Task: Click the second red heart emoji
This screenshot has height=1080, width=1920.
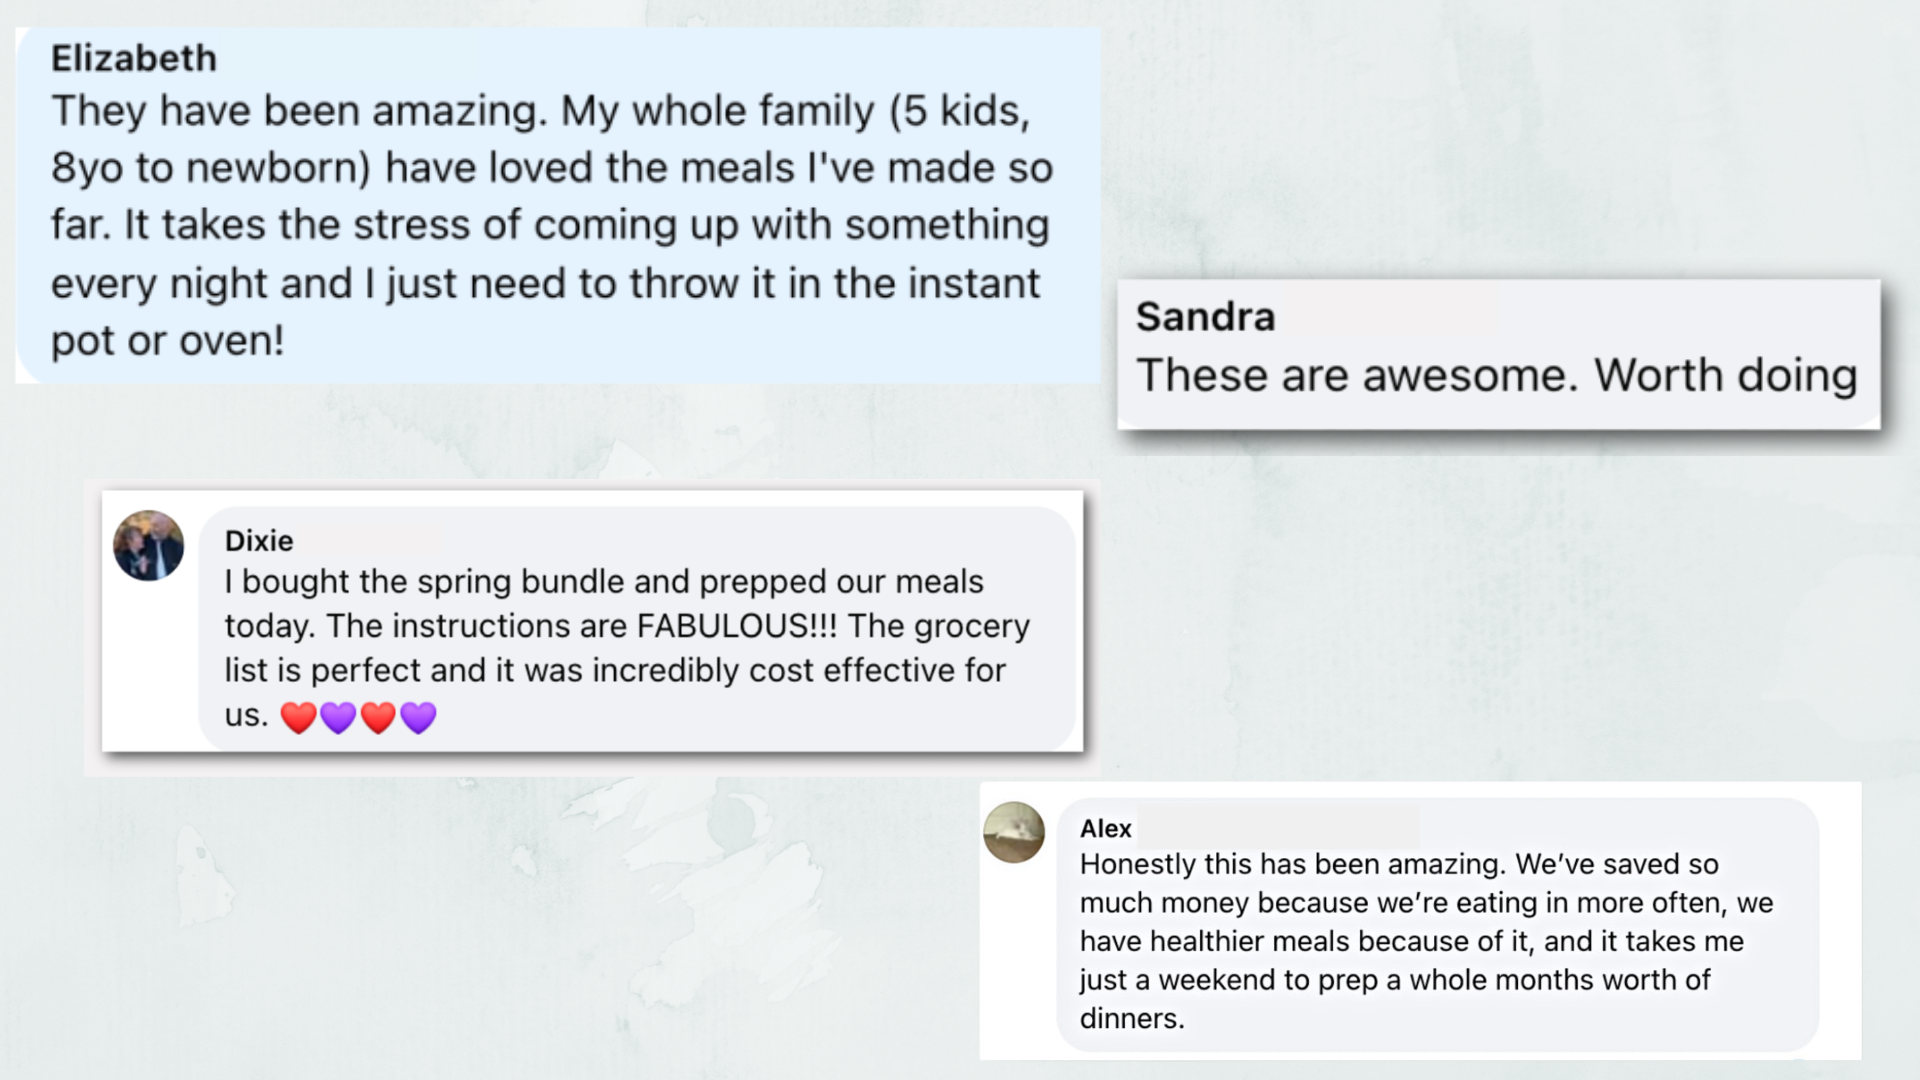Action: (x=378, y=717)
